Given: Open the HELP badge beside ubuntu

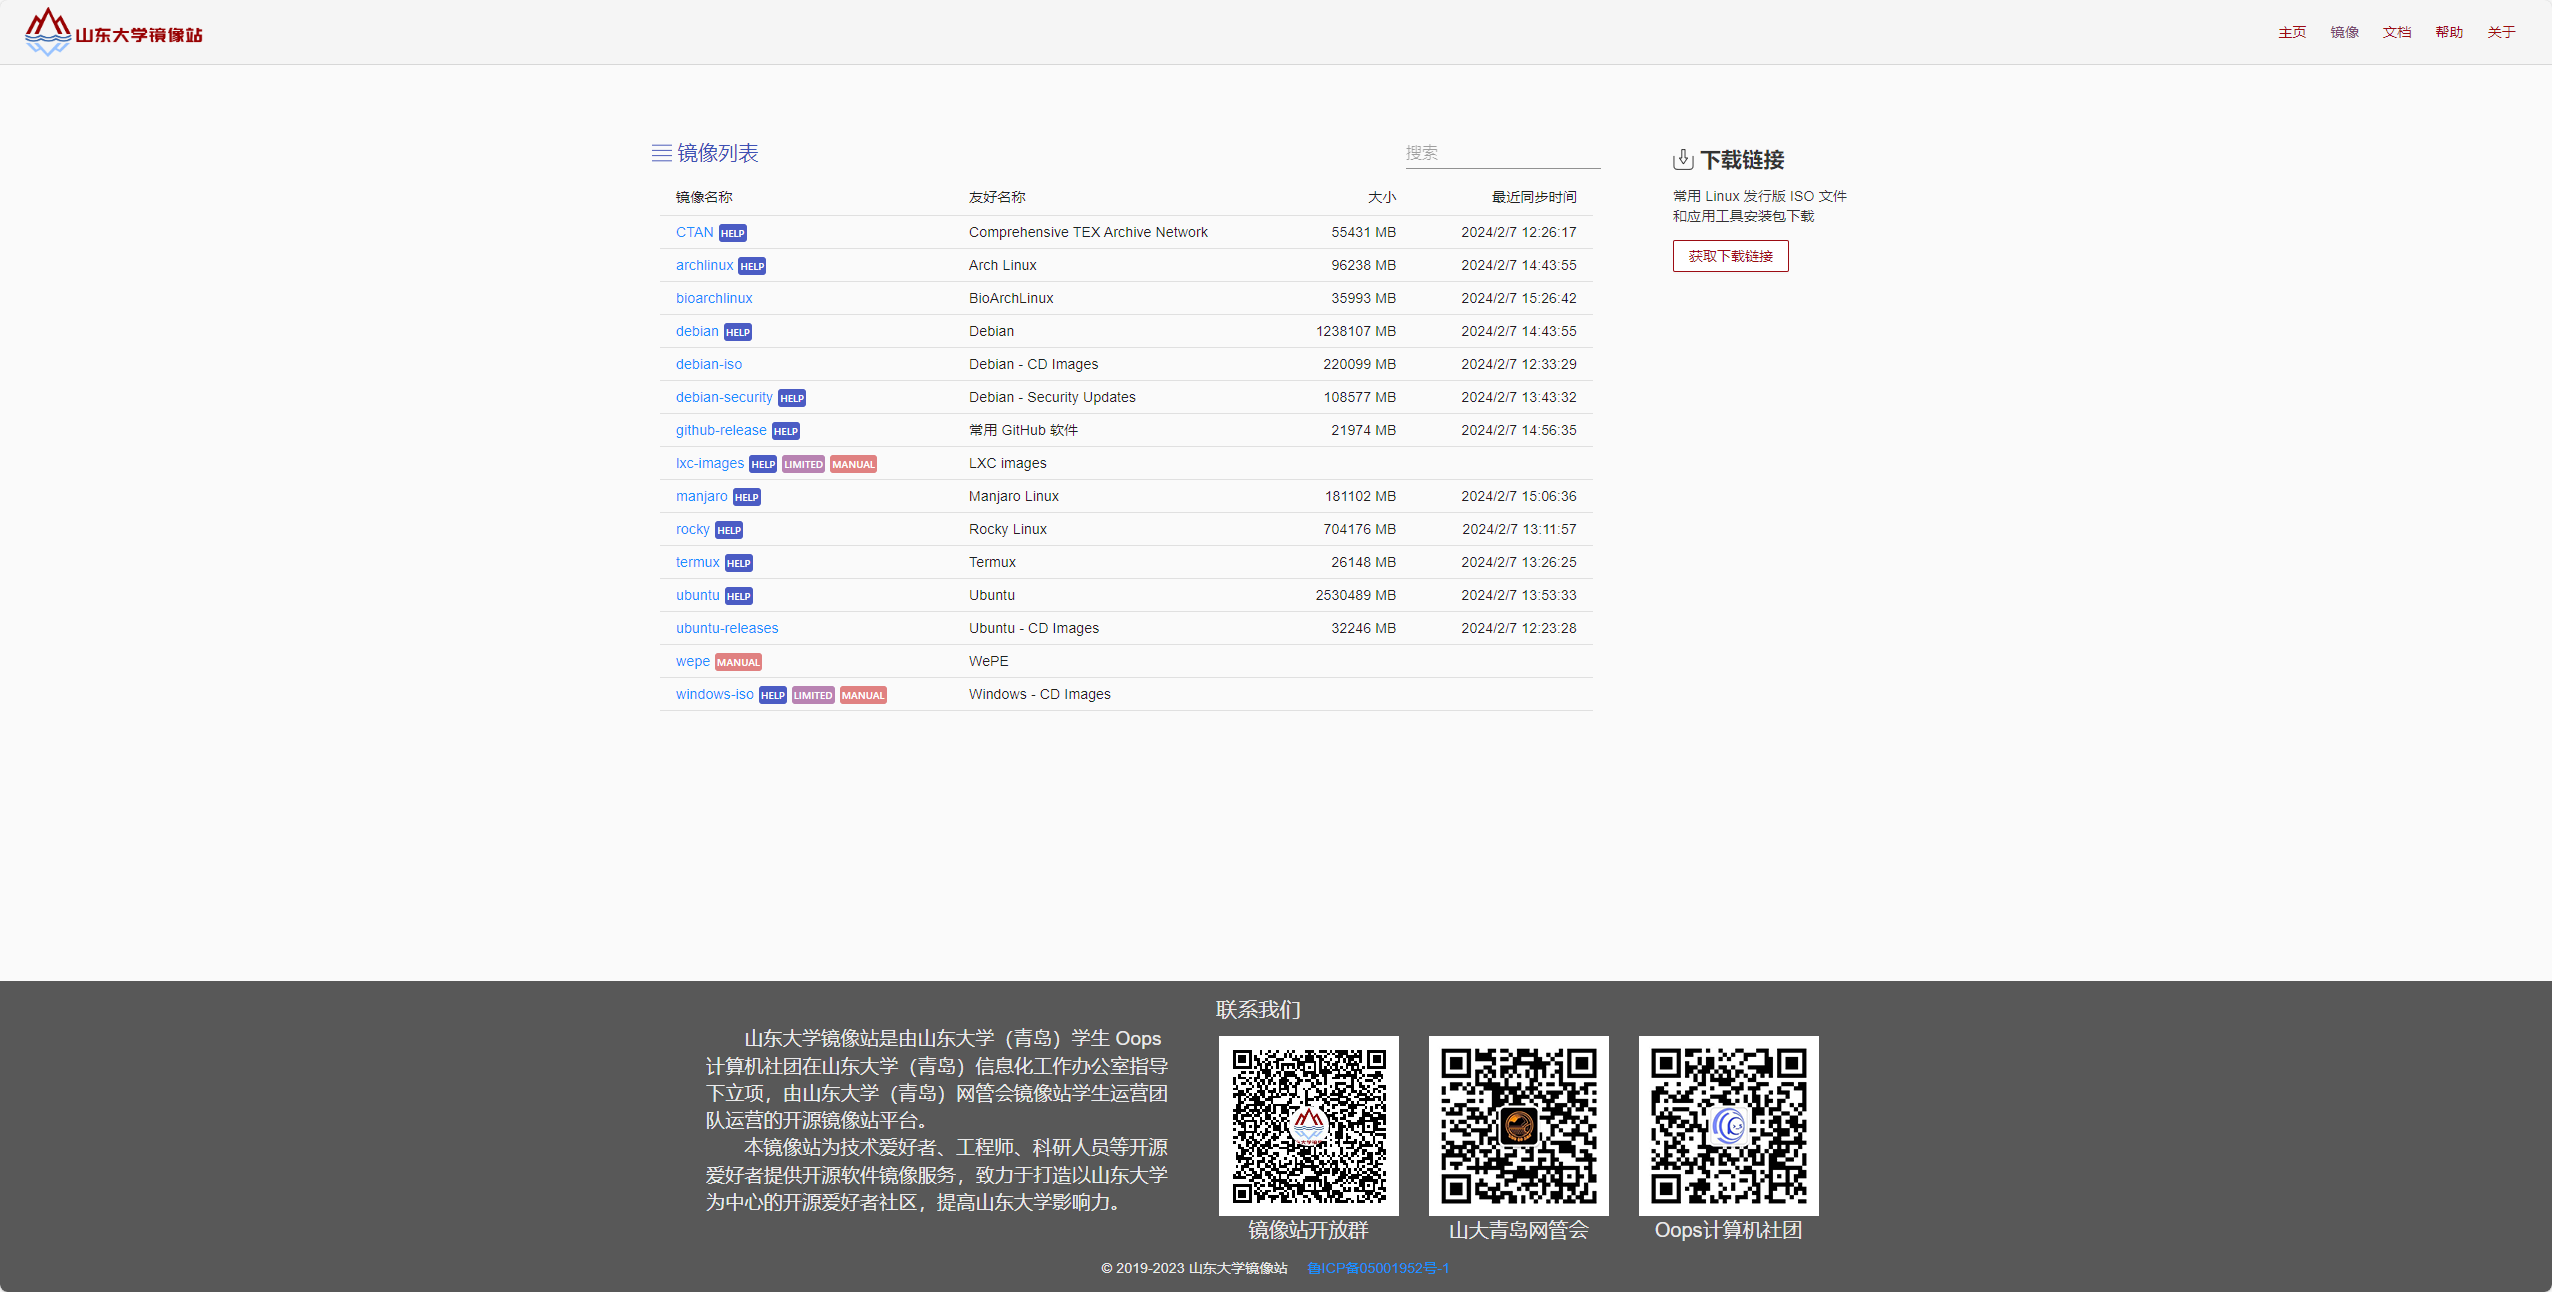Looking at the screenshot, I should point(738,596).
